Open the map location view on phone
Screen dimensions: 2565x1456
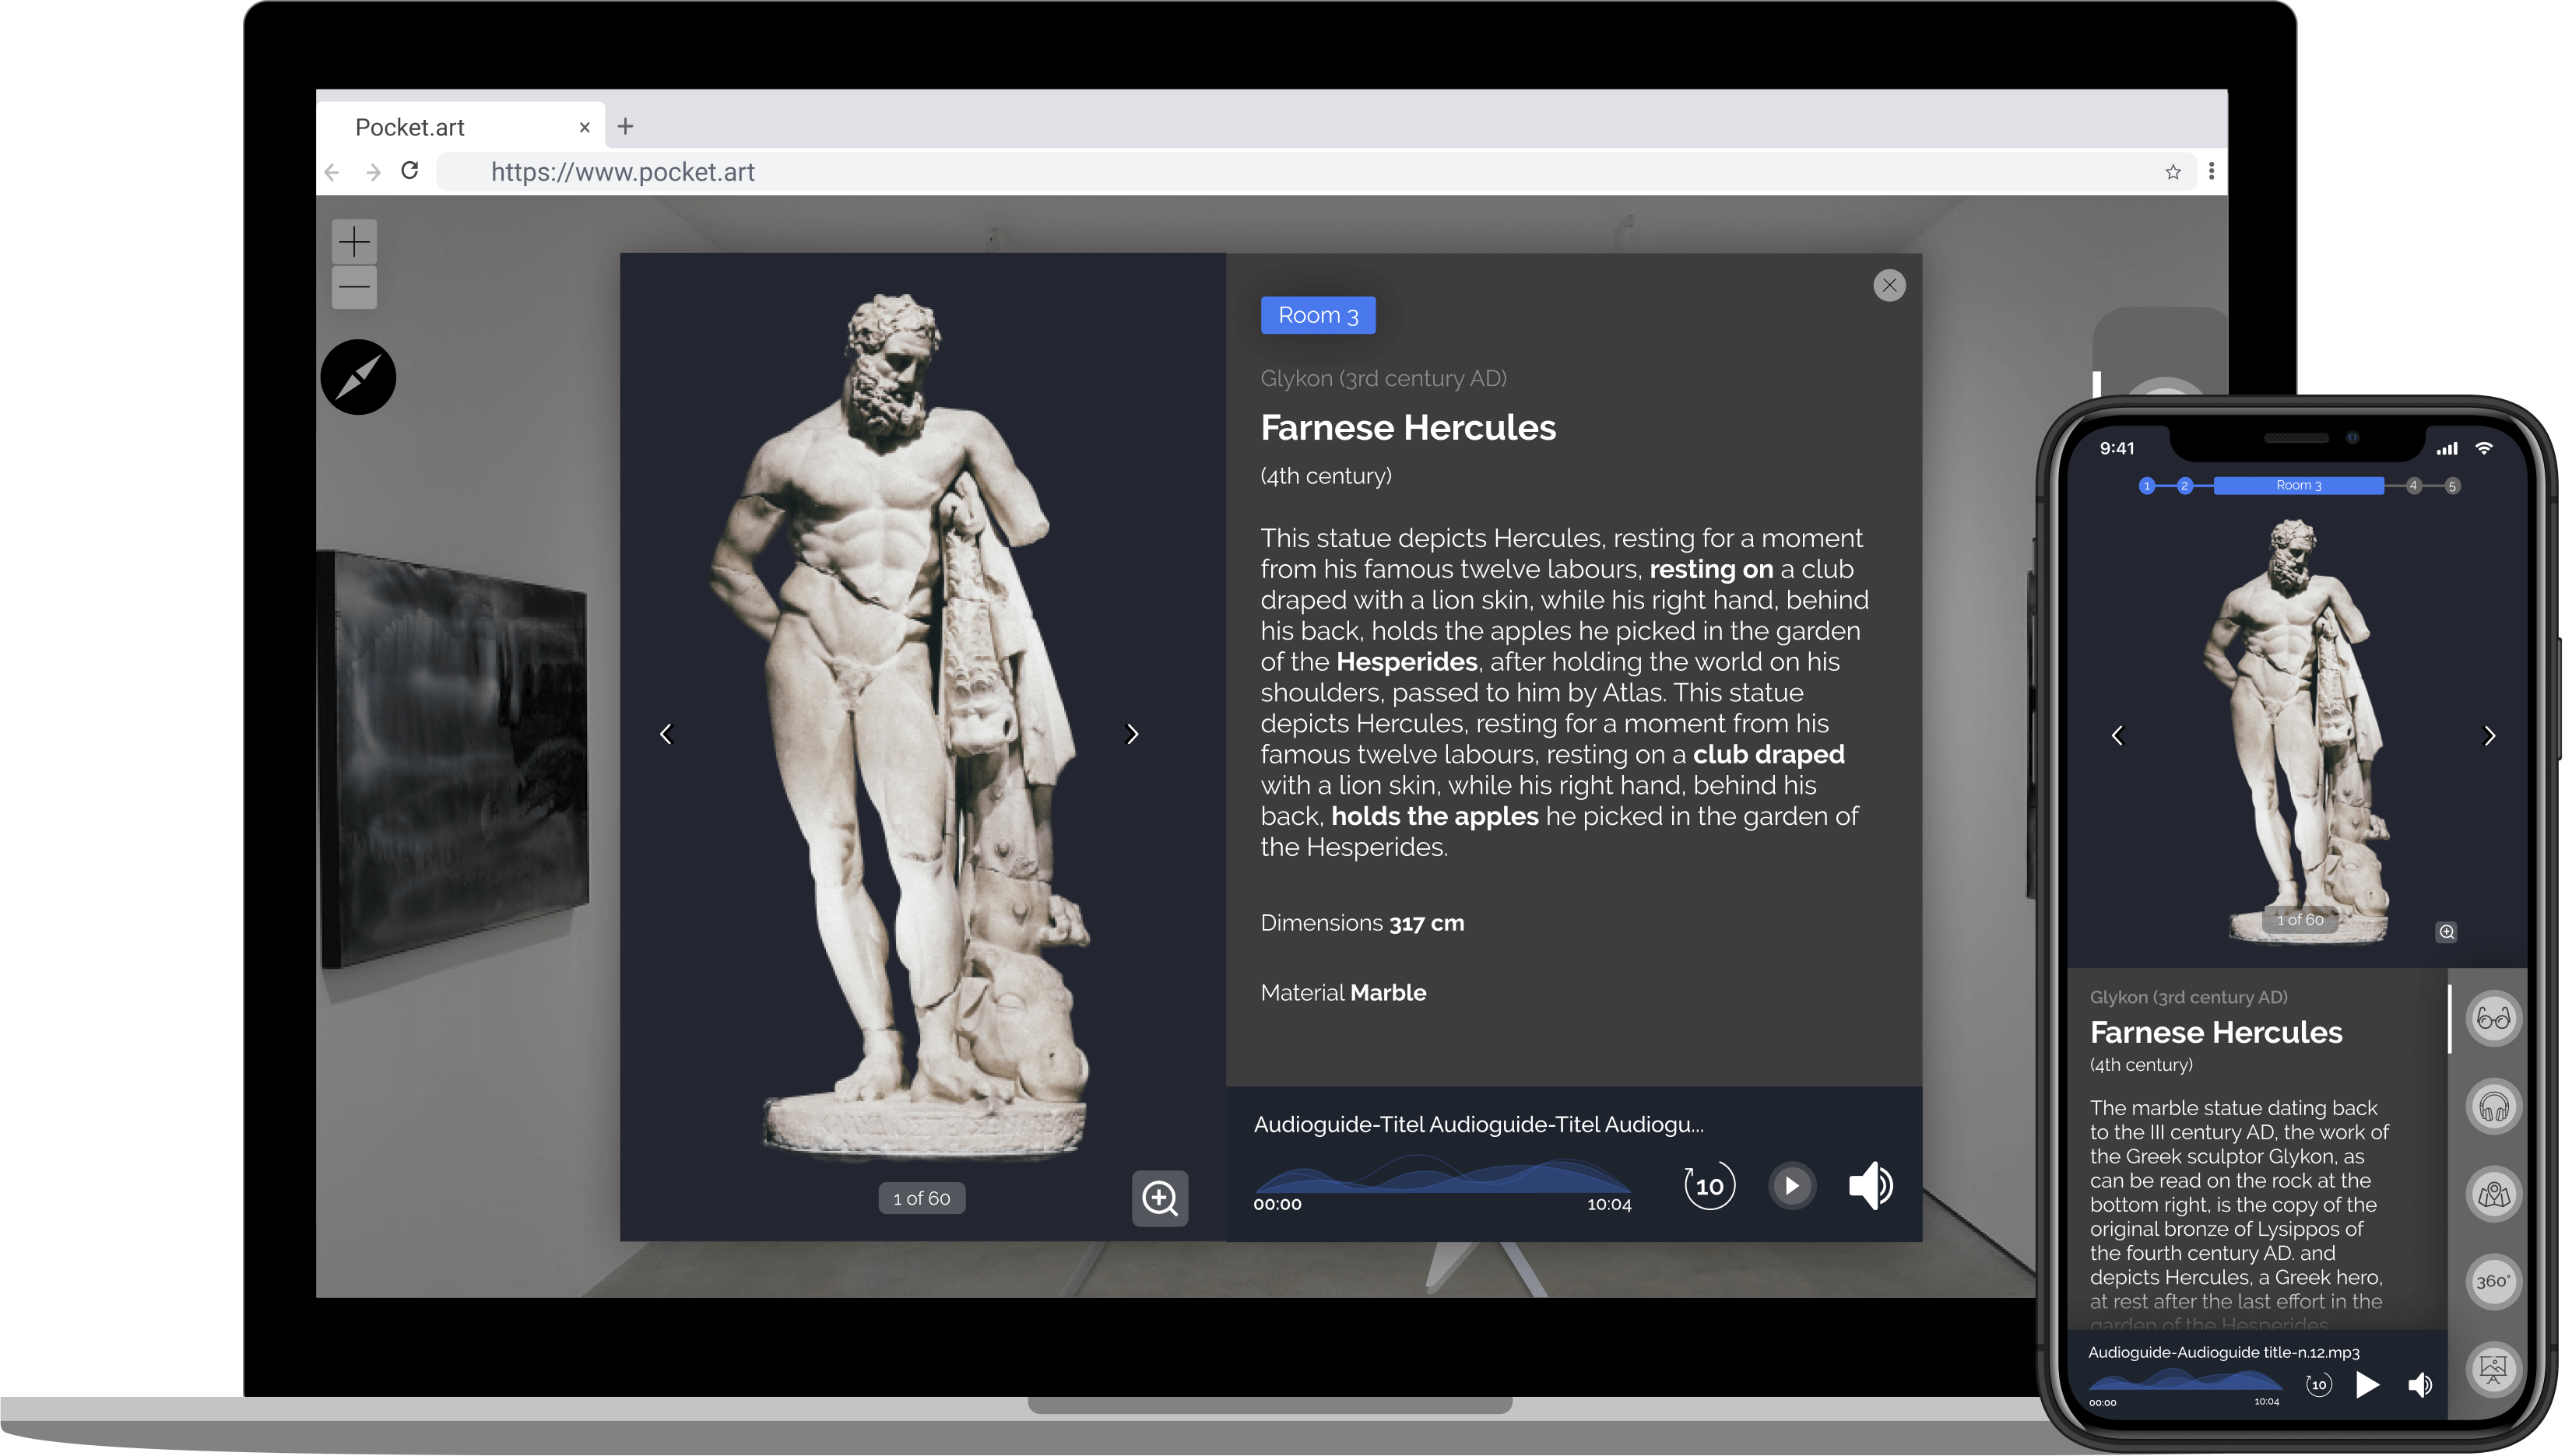[2494, 1194]
